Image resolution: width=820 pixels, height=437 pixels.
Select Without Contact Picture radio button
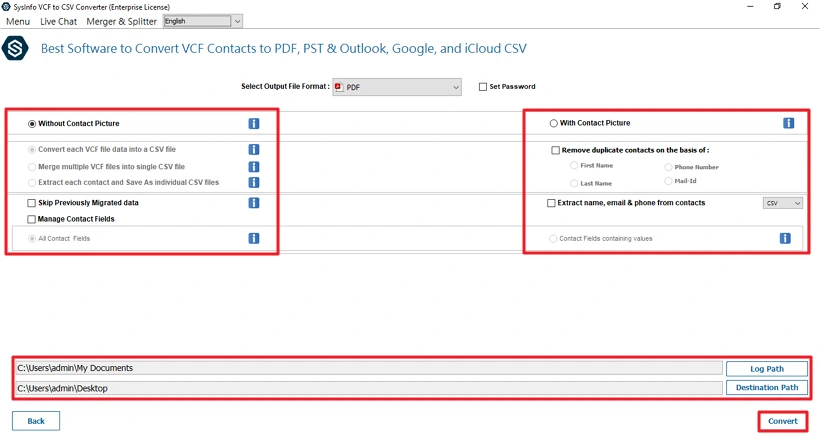point(32,124)
